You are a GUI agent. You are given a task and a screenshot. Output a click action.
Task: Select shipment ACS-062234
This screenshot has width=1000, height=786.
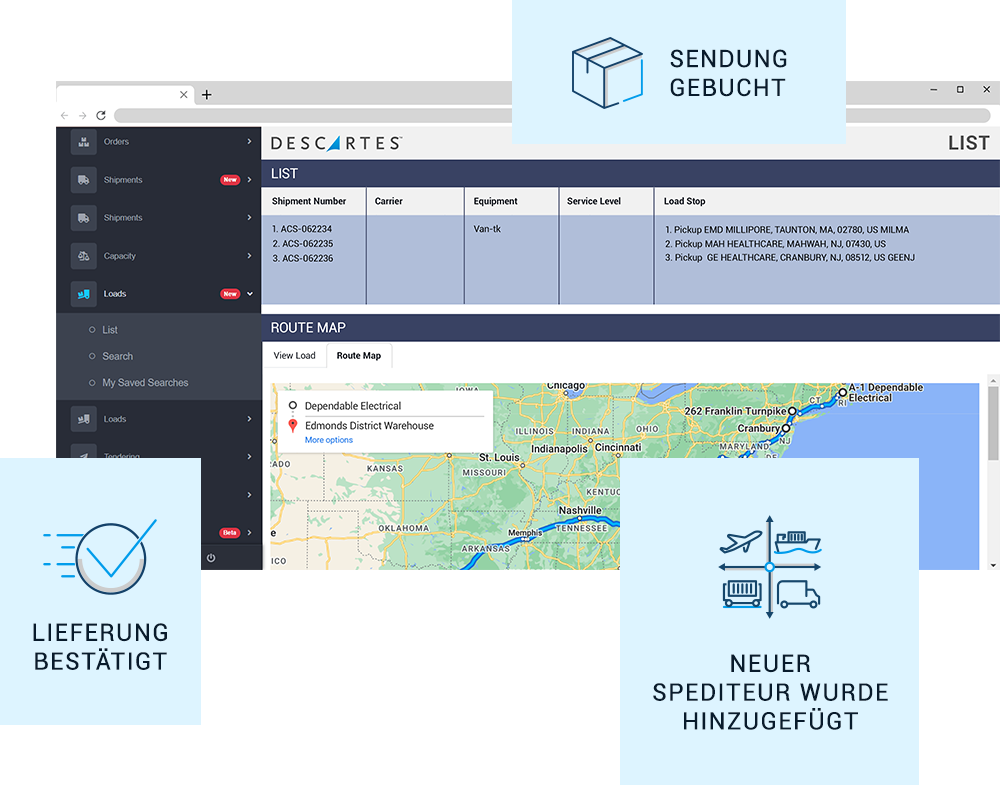(302, 228)
